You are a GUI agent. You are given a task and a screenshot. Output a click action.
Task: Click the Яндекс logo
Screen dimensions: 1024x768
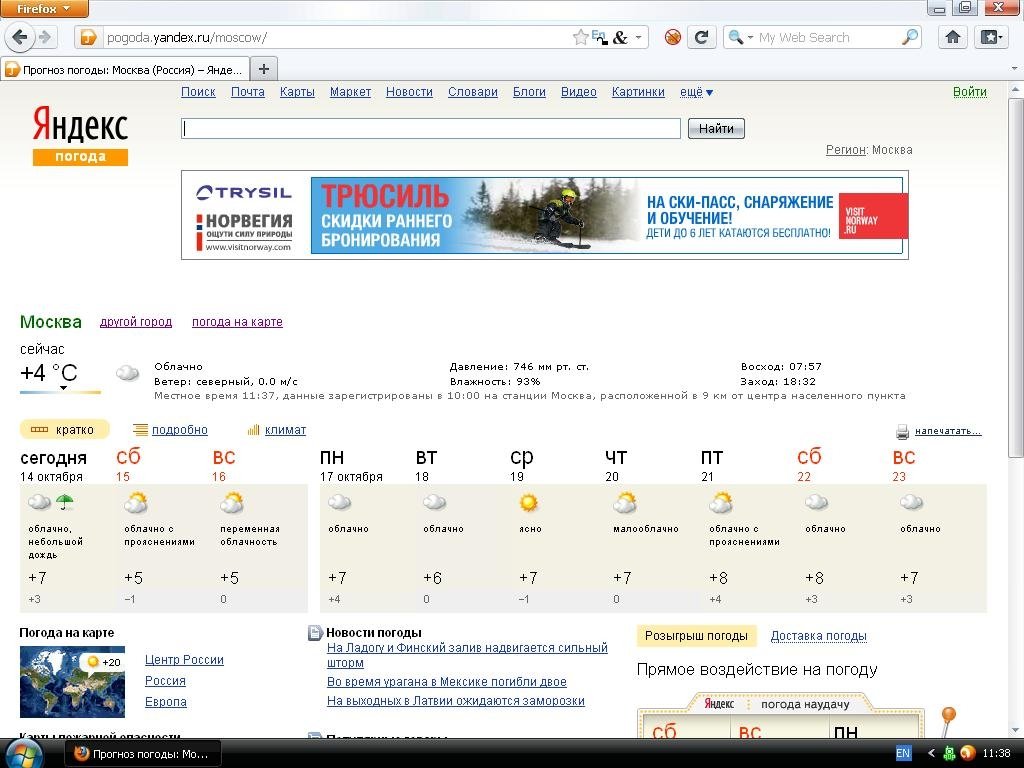coord(80,125)
